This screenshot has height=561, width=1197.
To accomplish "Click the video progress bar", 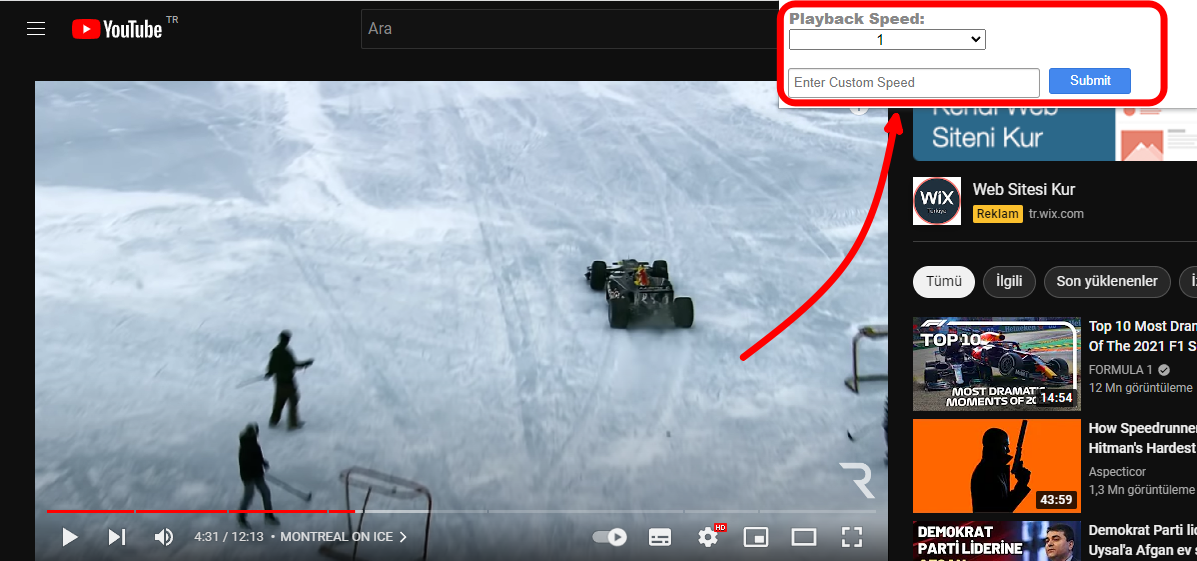I will (x=460, y=511).
